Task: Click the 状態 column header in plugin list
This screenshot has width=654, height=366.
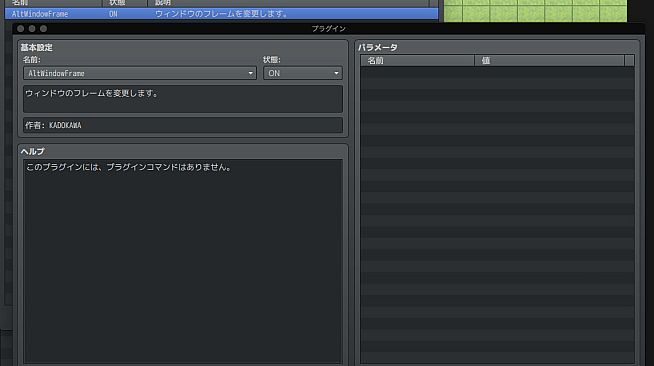Action: pyautogui.click(x=125, y=3)
